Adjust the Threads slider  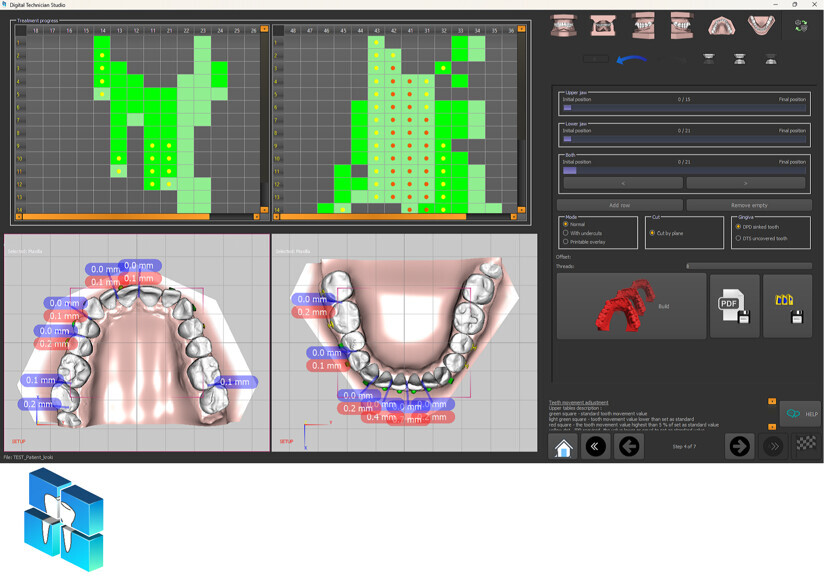point(688,264)
